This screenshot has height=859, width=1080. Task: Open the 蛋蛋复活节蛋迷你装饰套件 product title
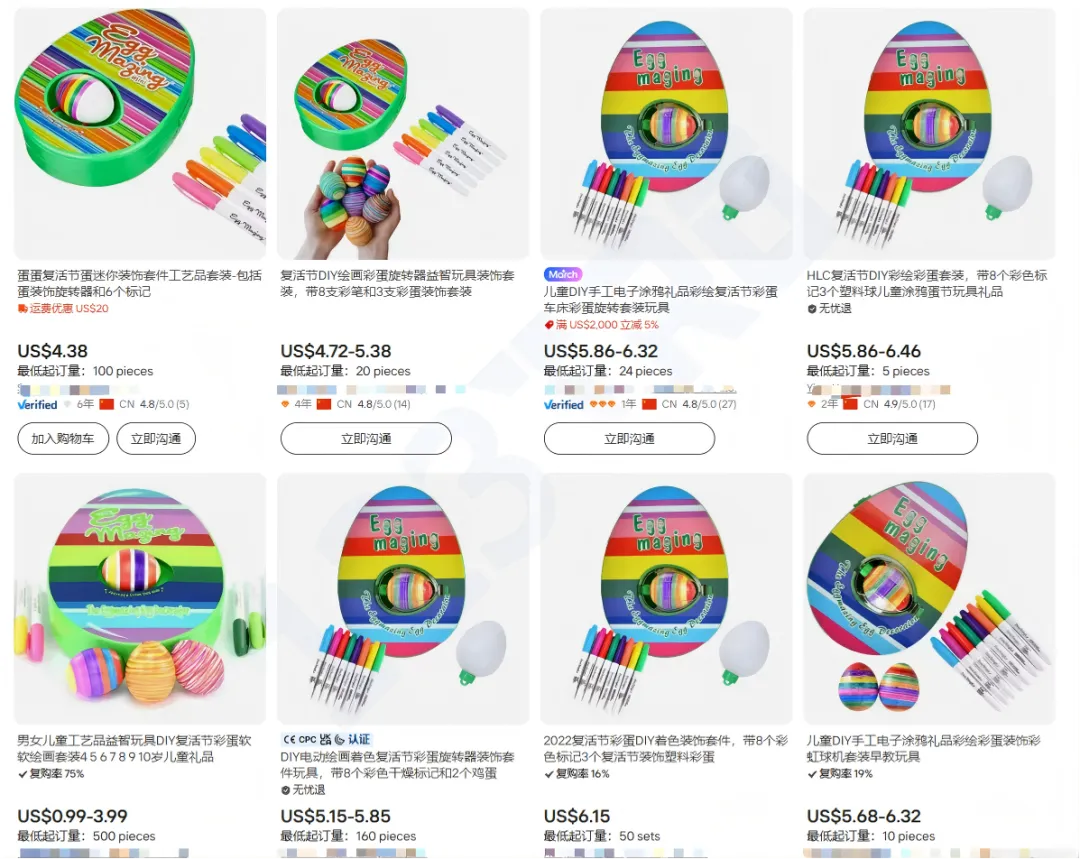tap(140, 283)
